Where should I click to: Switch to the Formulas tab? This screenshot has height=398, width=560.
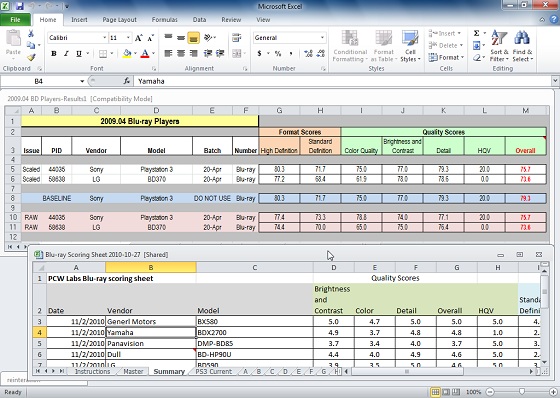[x=164, y=20]
